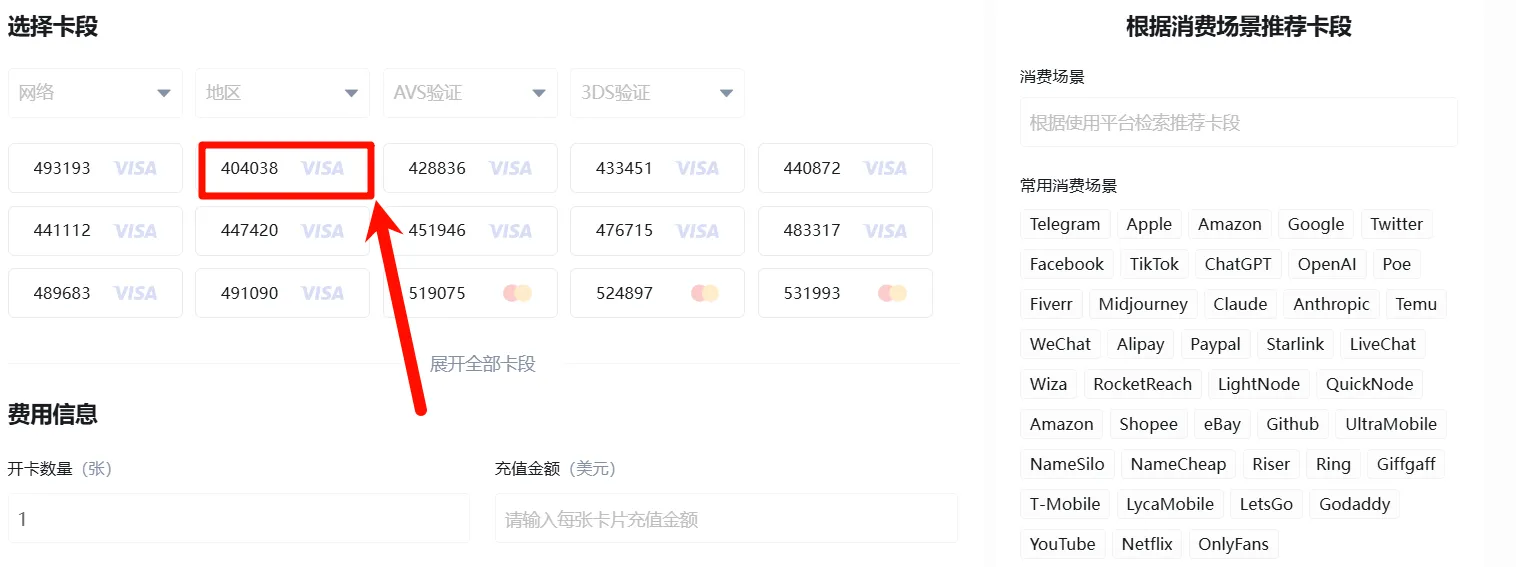Image resolution: width=1516 pixels, height=567 pixels.
Task: Pick the 531993 Mastercard segment
Action: (845, 293)
